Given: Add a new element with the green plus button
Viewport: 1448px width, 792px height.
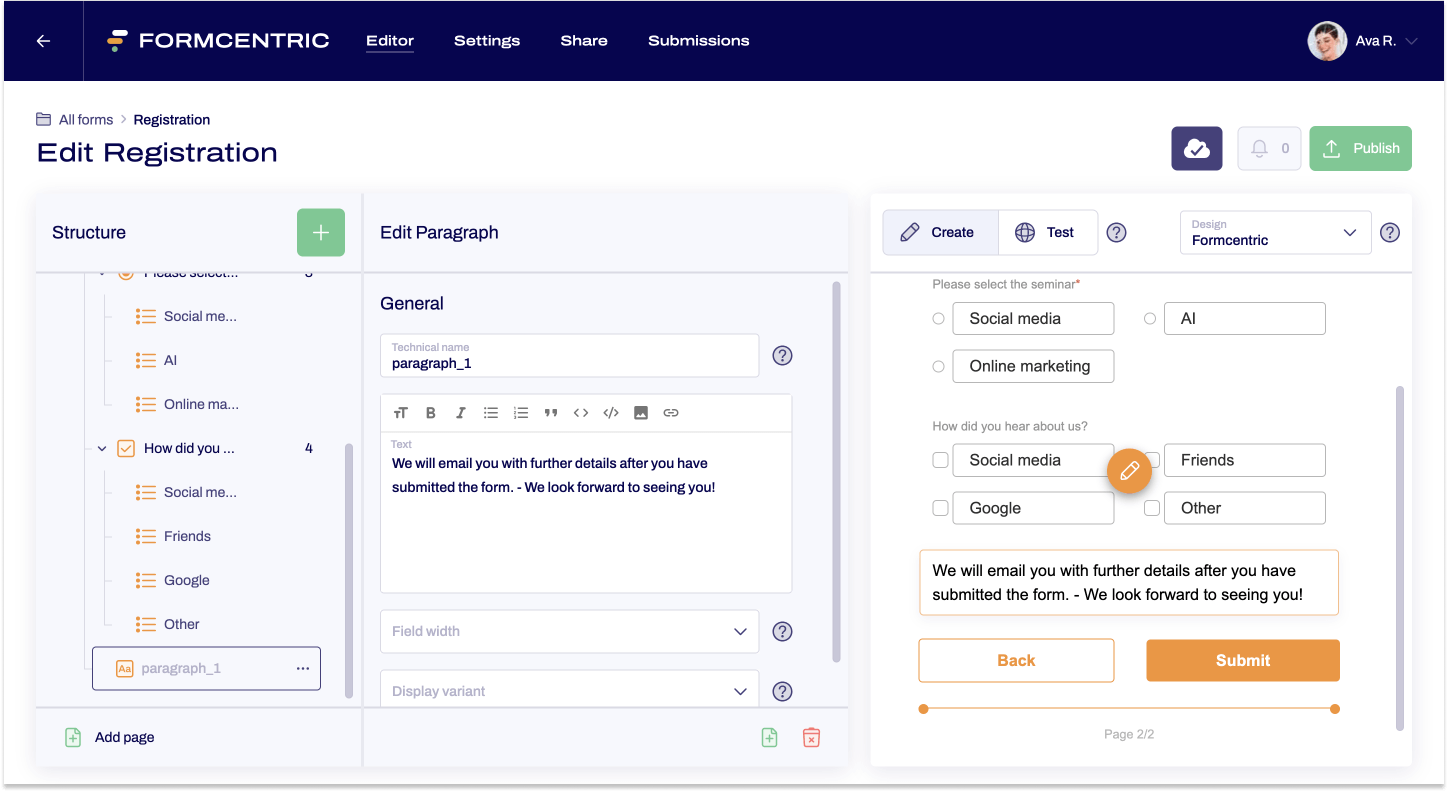Looking at the screenshot, I should point(320,232).
